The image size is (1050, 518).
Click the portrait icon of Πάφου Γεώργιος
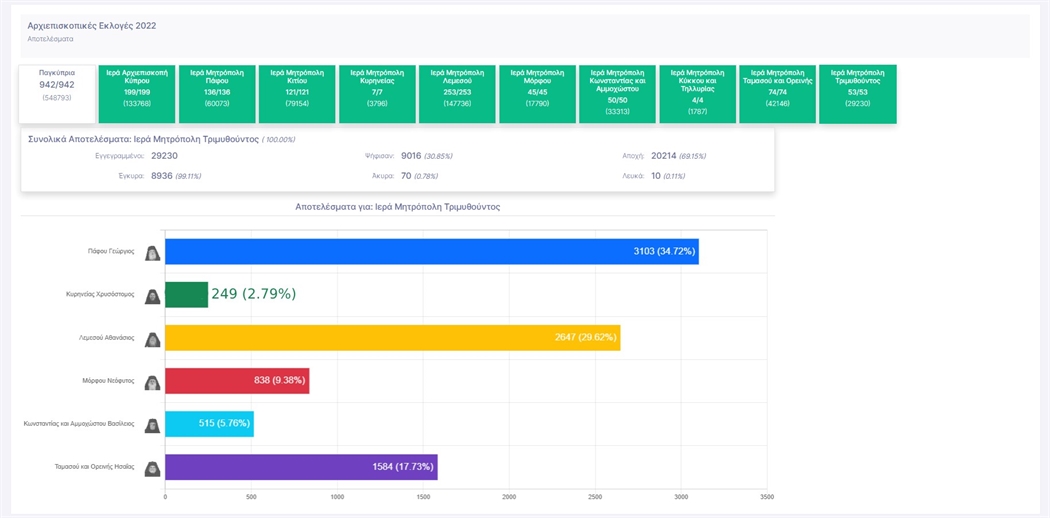click(x=152, y=253)
